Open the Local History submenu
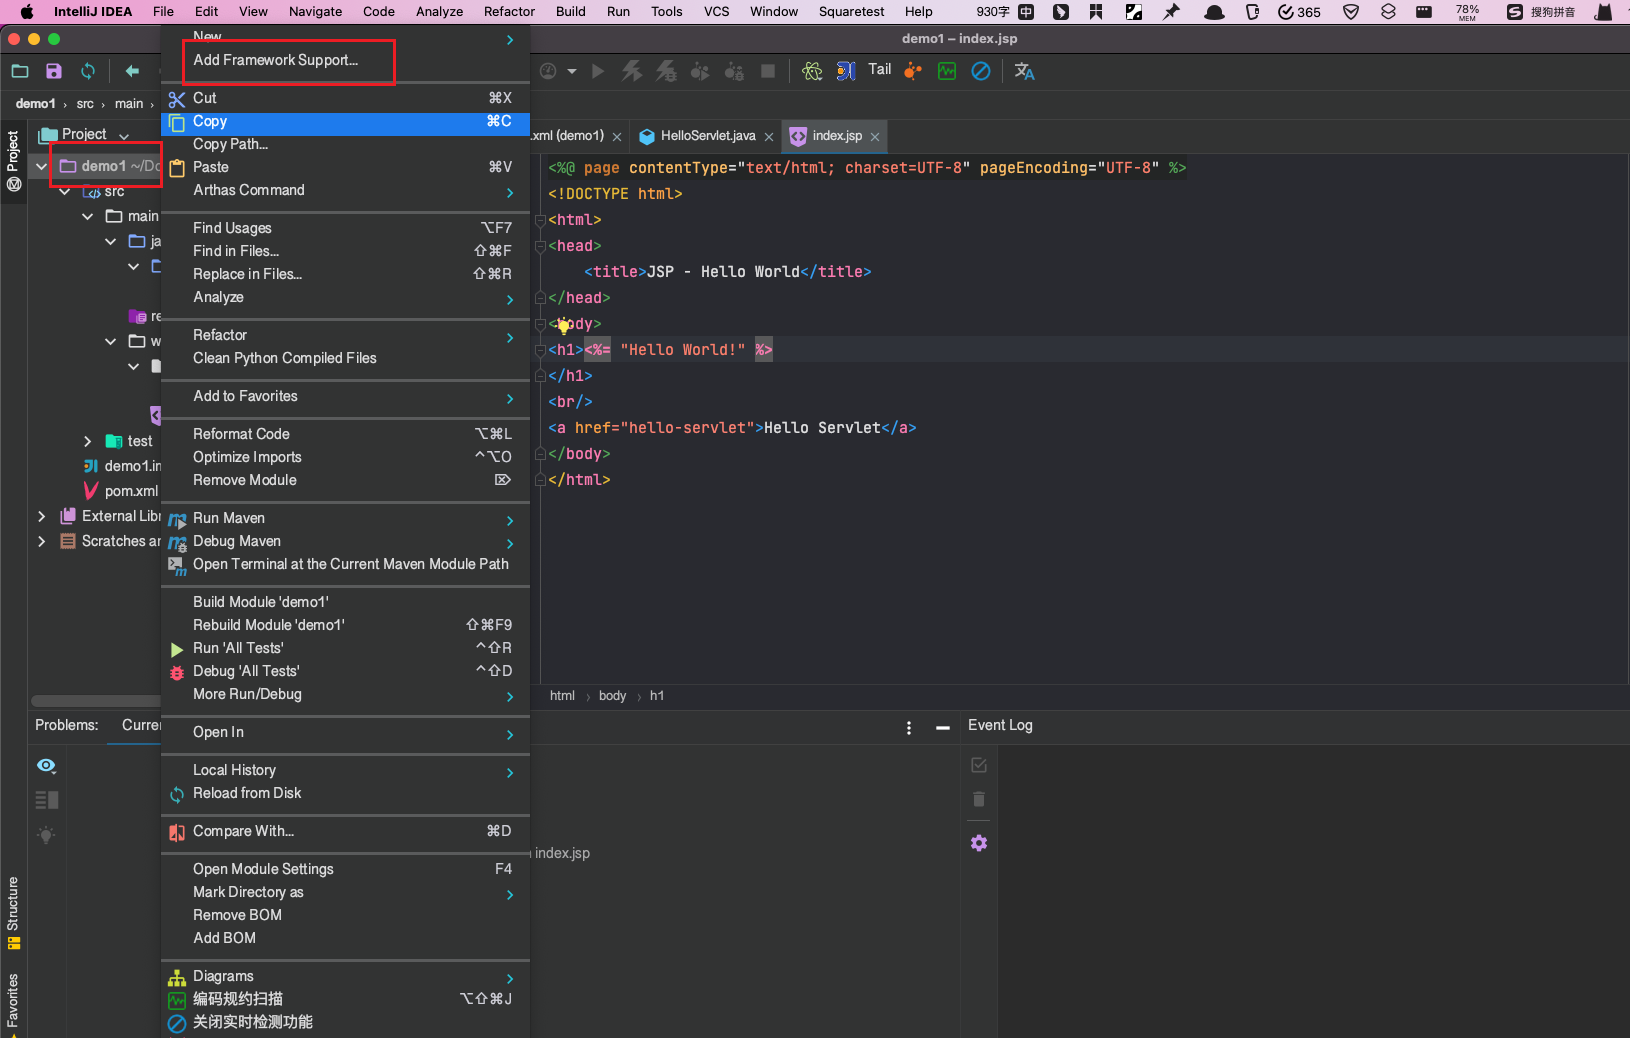The width and height of the screenshot is (1630, 1038). click(345, 770)
